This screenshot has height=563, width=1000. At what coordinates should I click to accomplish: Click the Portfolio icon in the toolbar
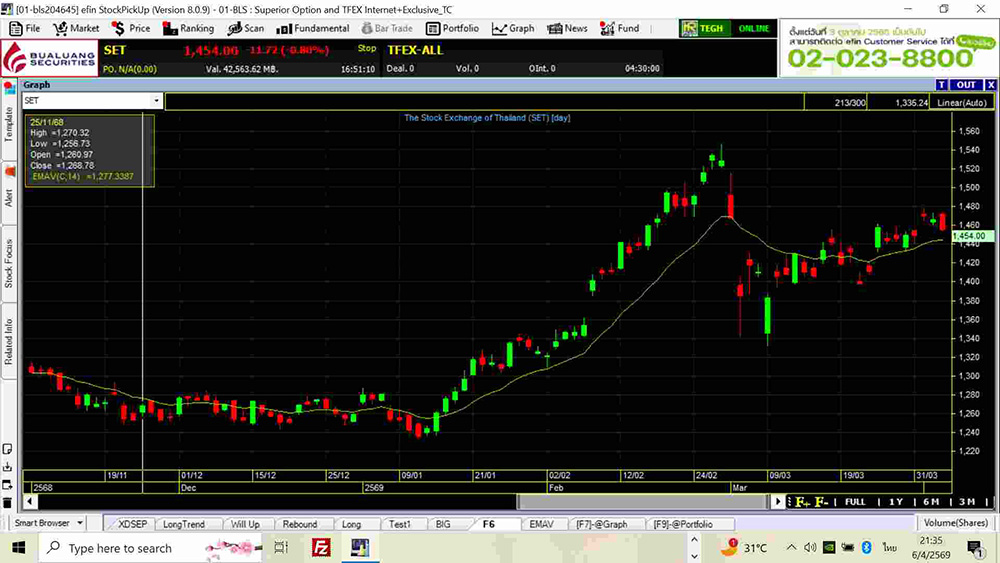[432, 29]
